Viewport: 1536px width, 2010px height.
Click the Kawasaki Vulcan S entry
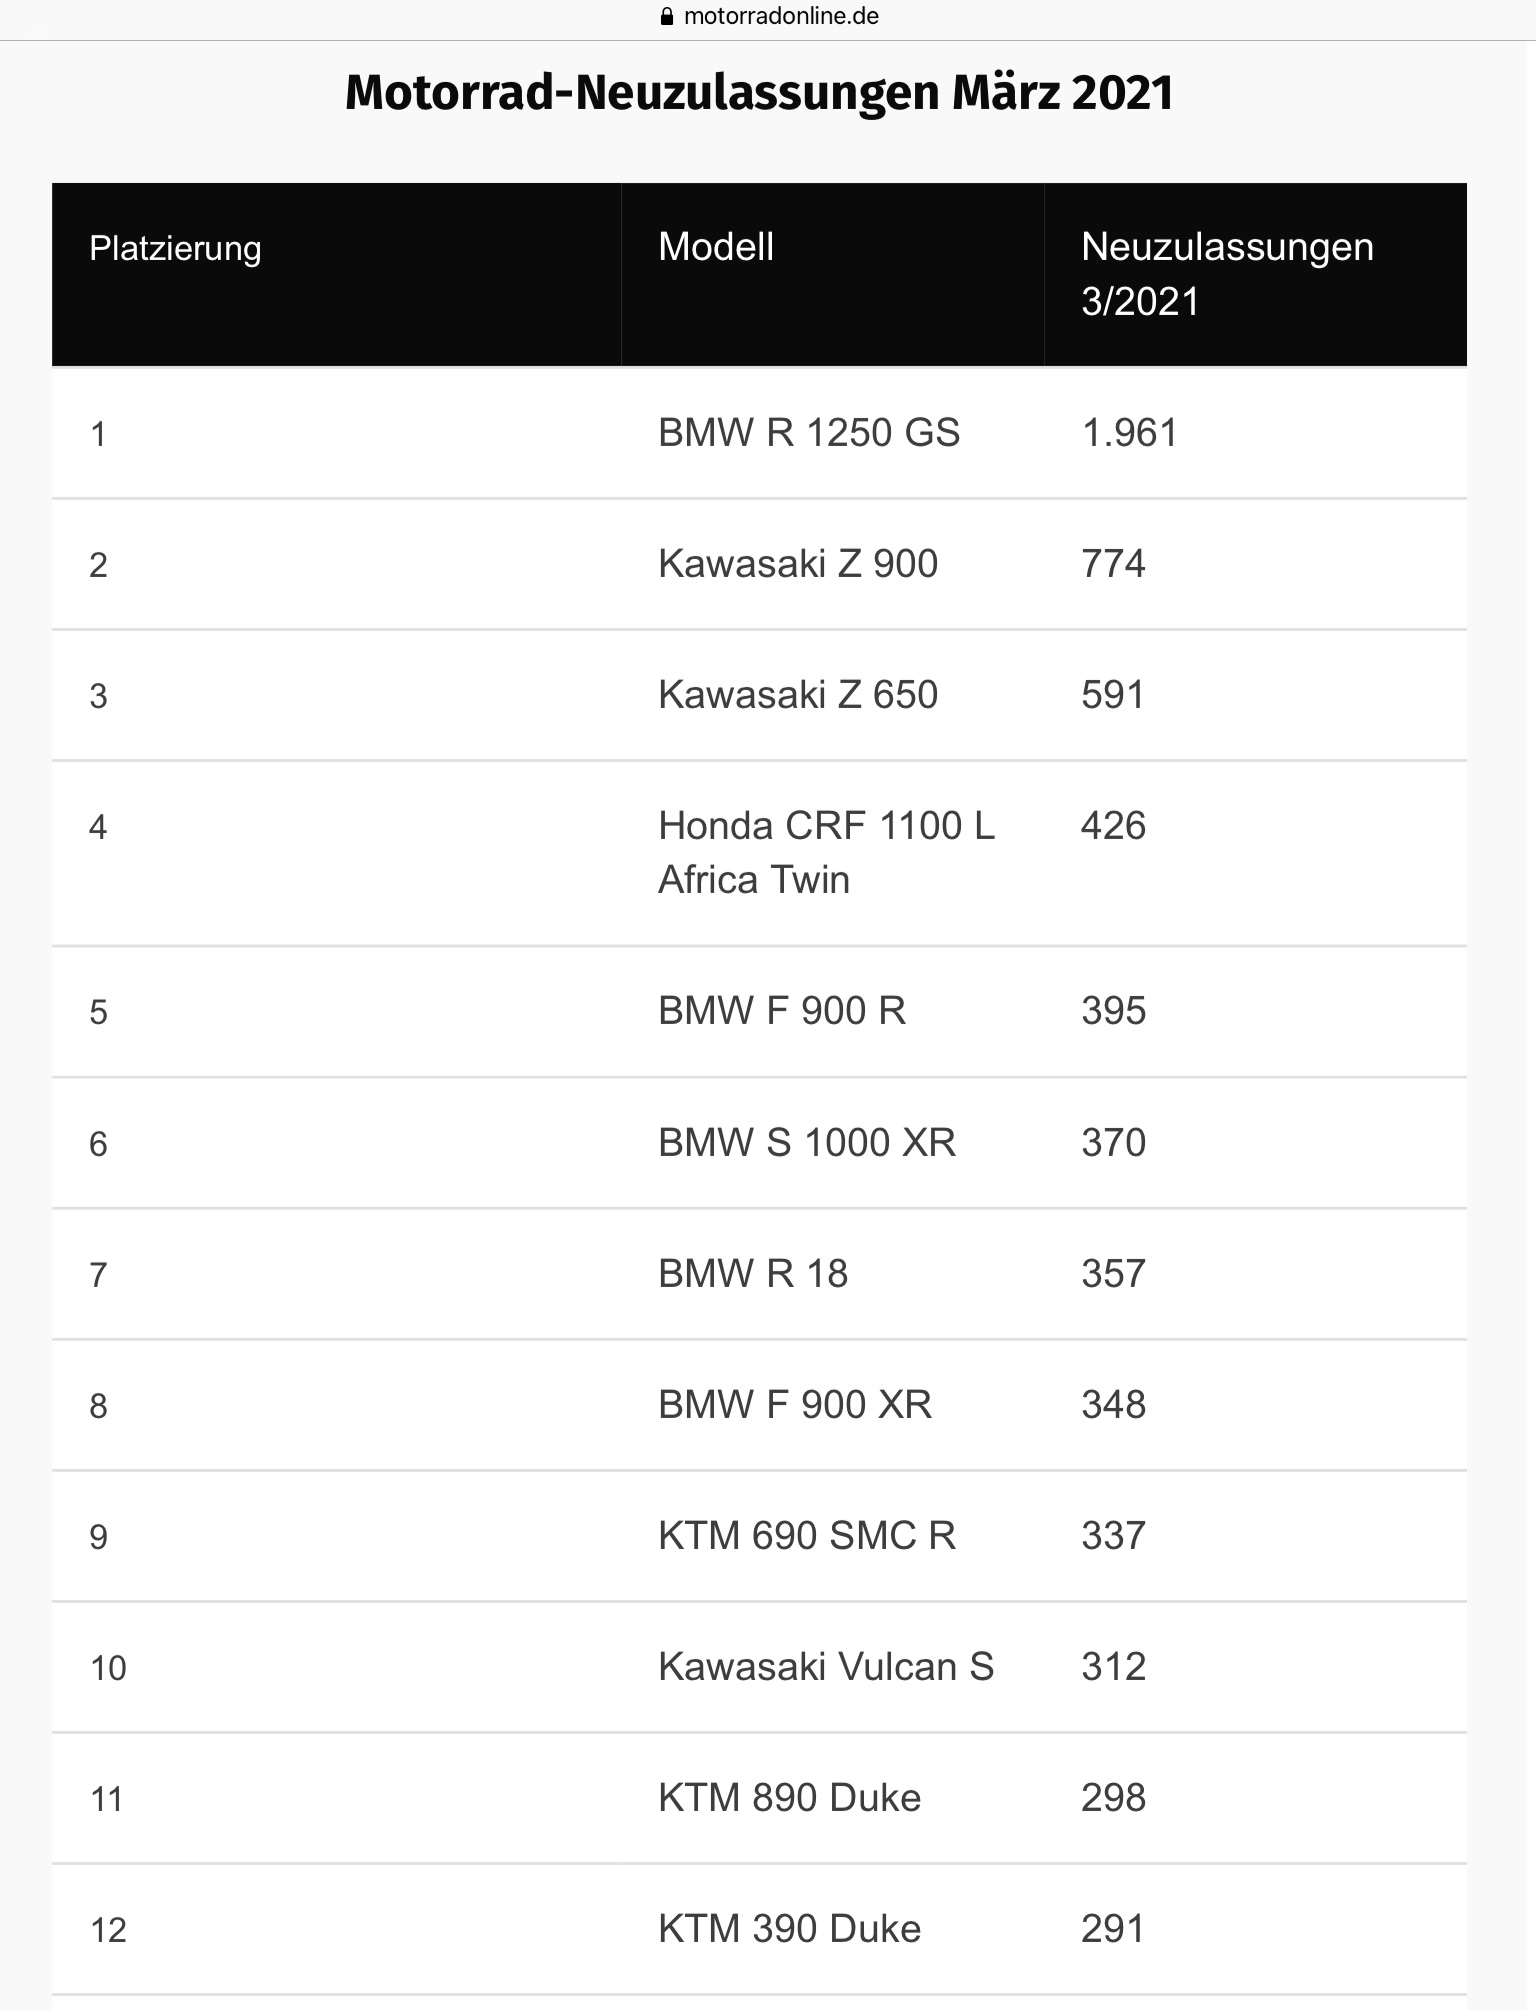826,1667
